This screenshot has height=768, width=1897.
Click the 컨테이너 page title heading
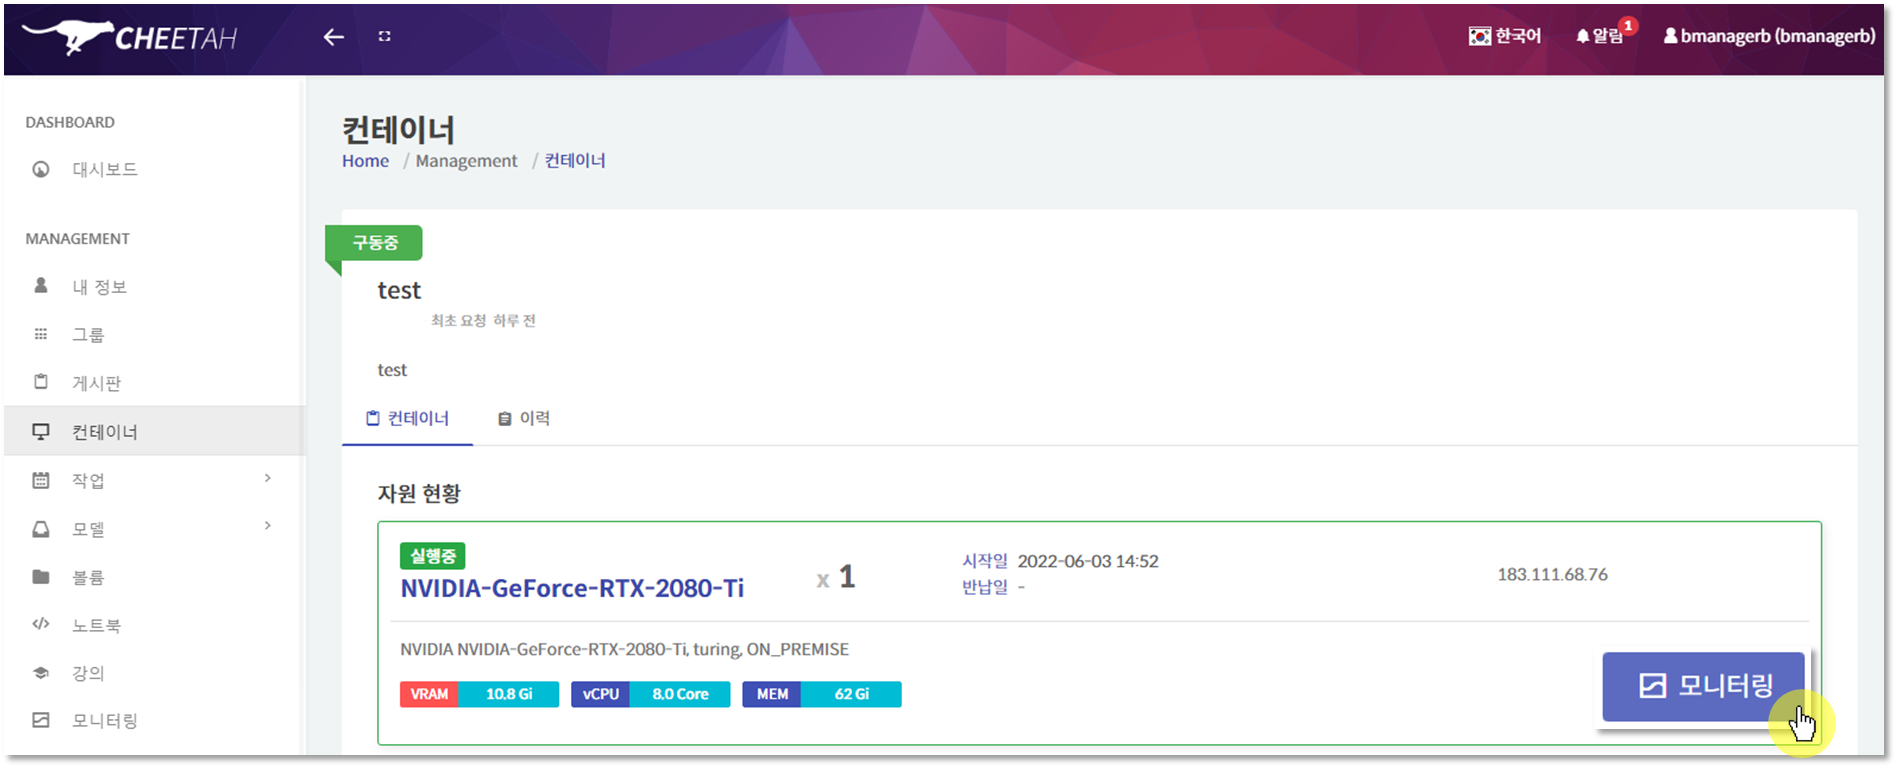tap(398, 129)
